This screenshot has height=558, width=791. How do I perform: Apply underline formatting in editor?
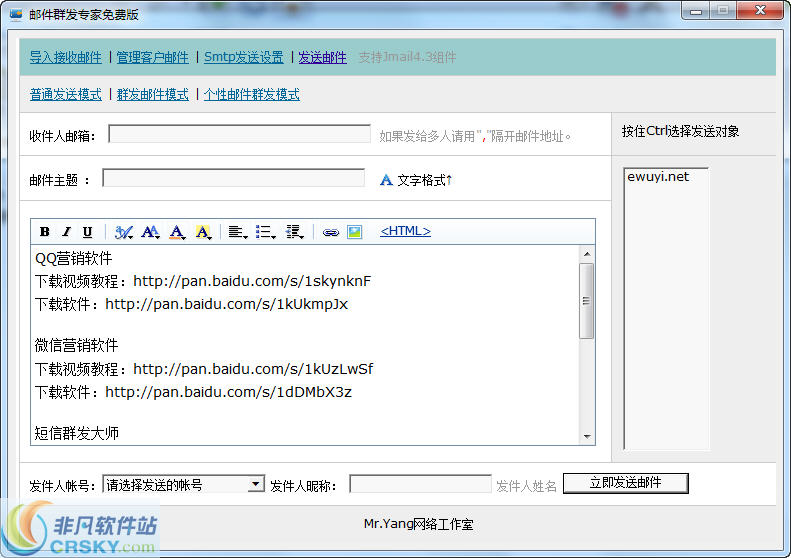click(87, 232)
